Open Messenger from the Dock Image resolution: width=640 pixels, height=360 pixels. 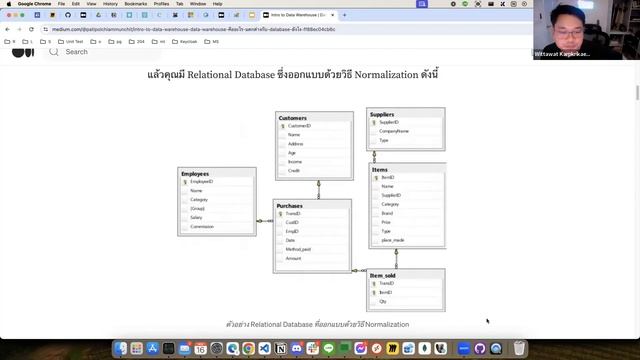tap(360, 349)
